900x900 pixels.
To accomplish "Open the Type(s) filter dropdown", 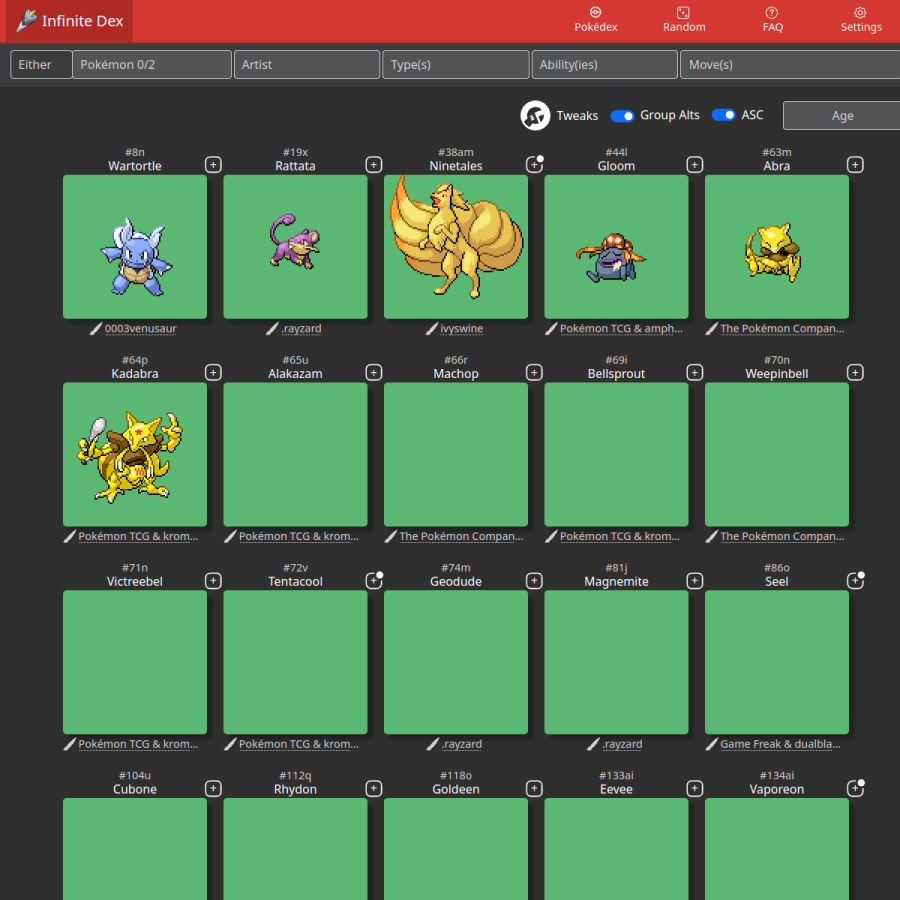I will [456, 64].
